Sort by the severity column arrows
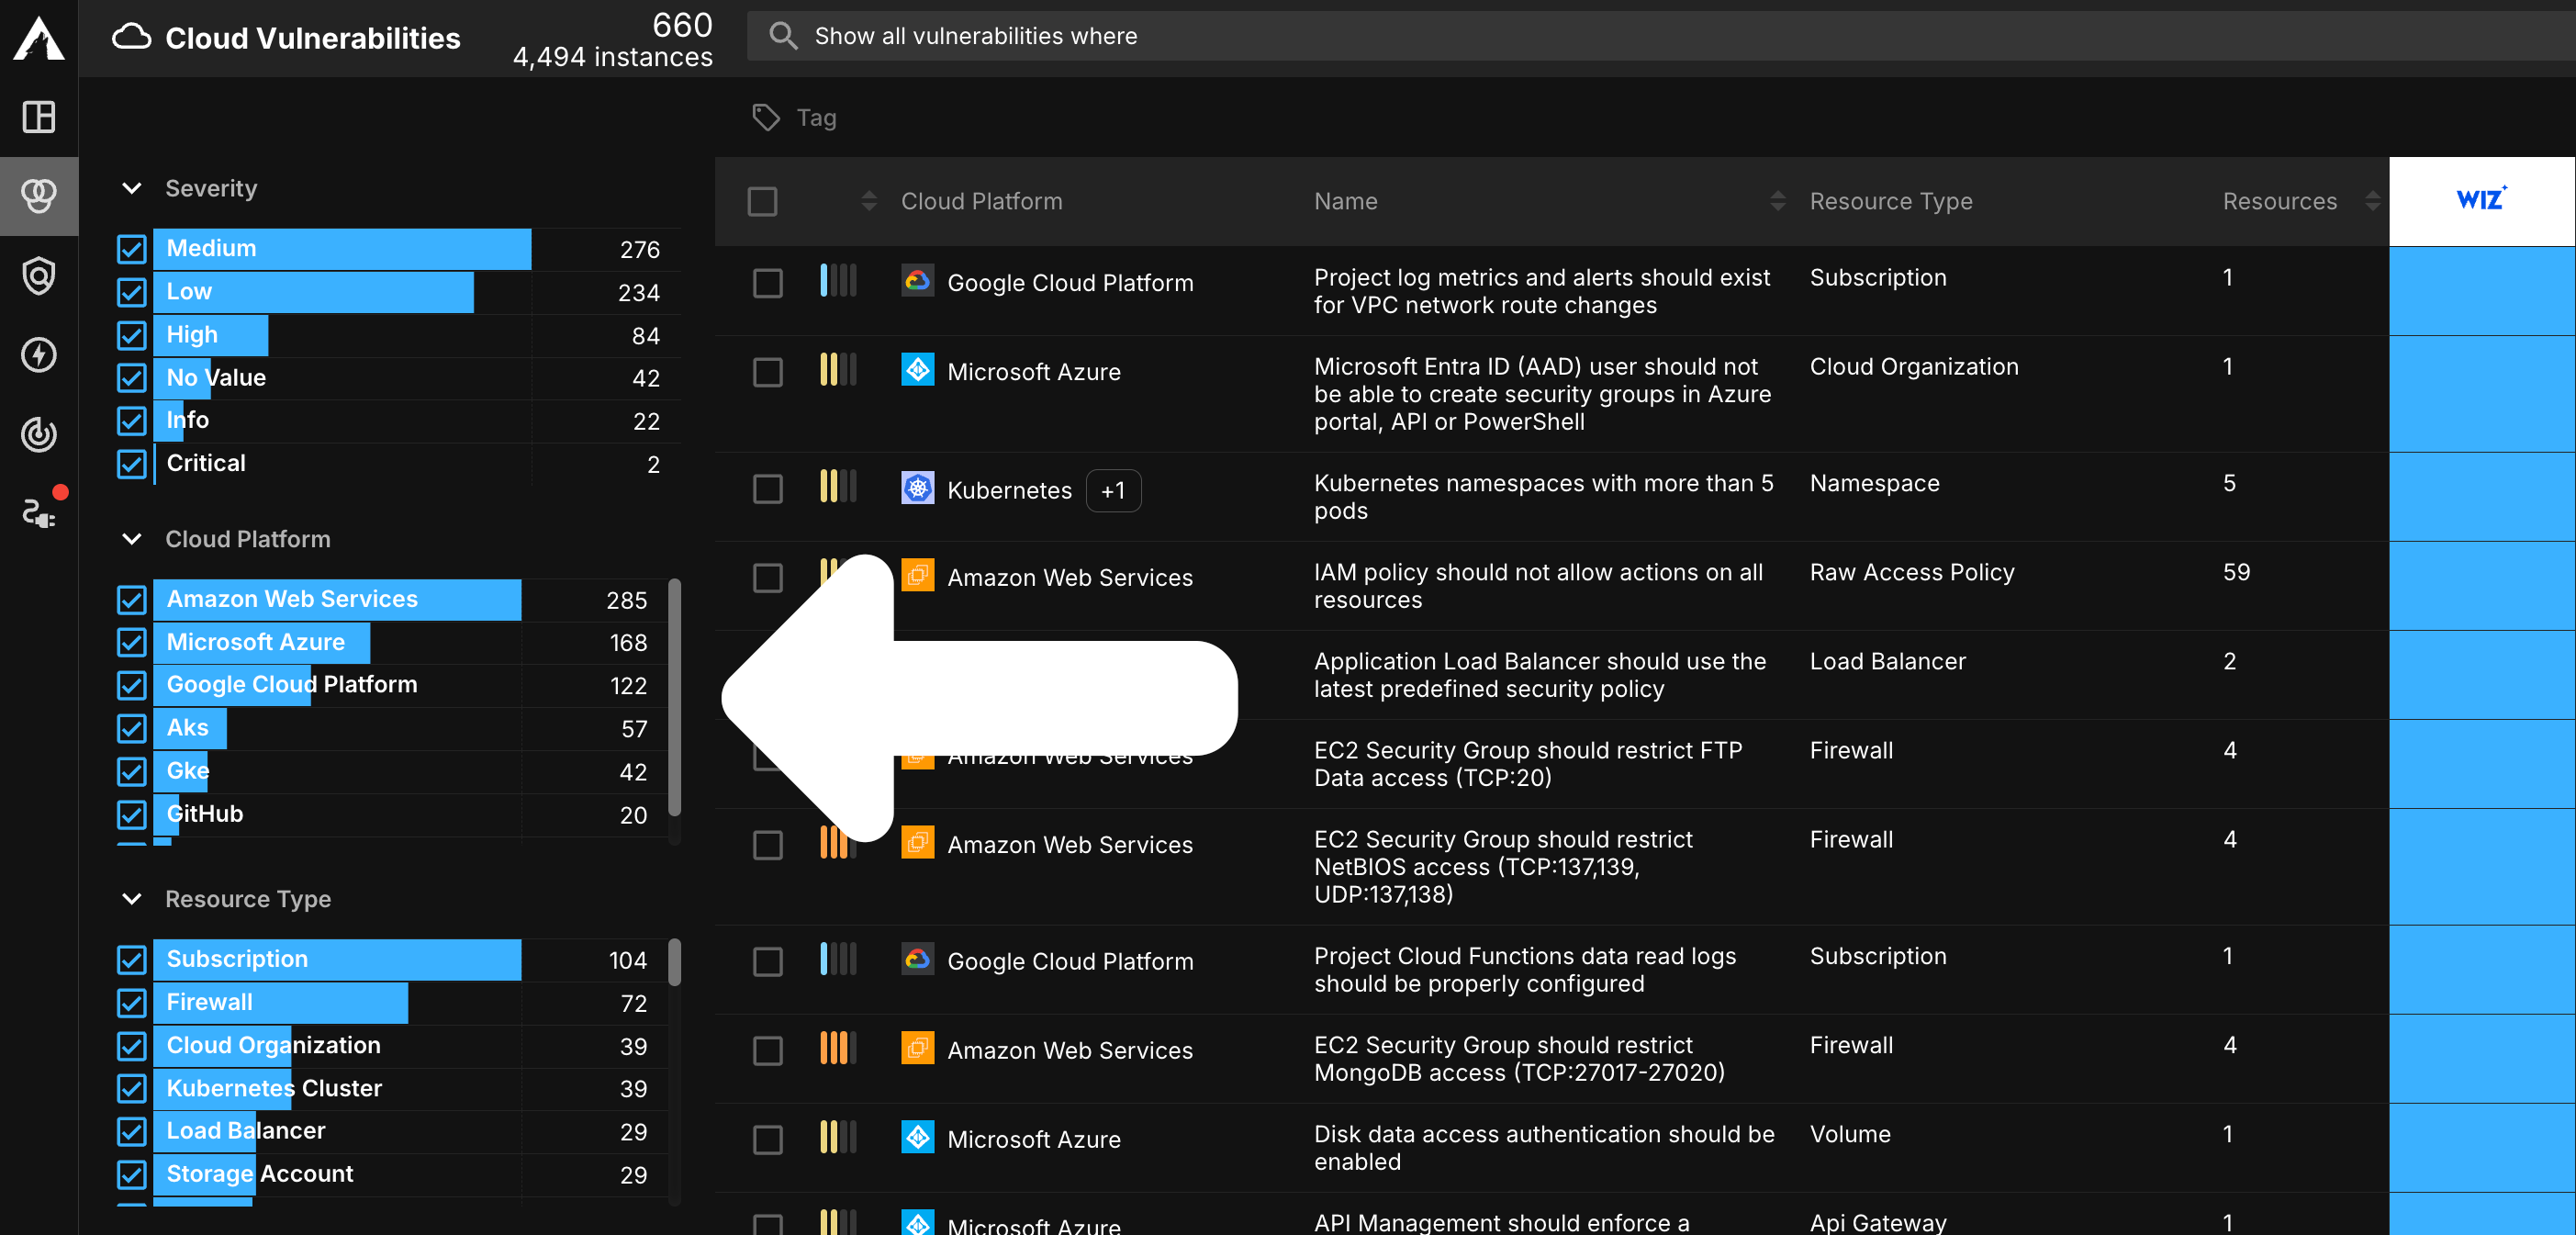This screenshot has height=1235, width=2576. coord(869,201)
